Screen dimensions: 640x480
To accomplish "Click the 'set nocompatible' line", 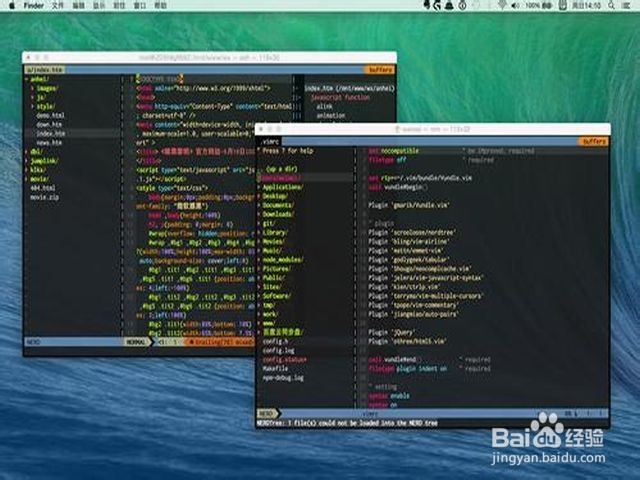I will point(393,151).
